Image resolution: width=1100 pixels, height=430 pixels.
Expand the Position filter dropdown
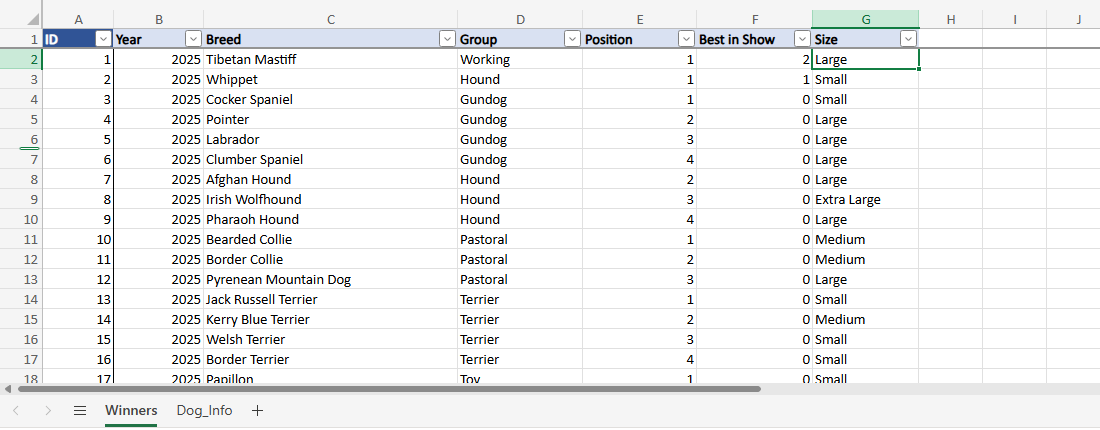click(x=686, y=39)
